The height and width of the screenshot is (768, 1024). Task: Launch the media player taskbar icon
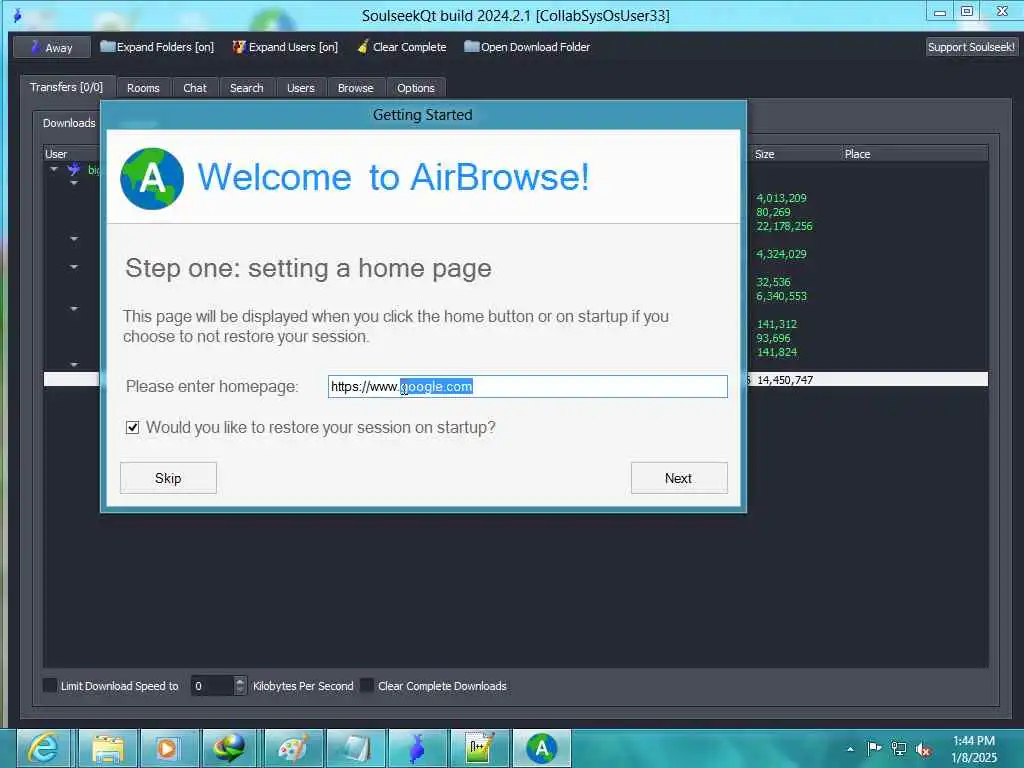click(168, 748)
